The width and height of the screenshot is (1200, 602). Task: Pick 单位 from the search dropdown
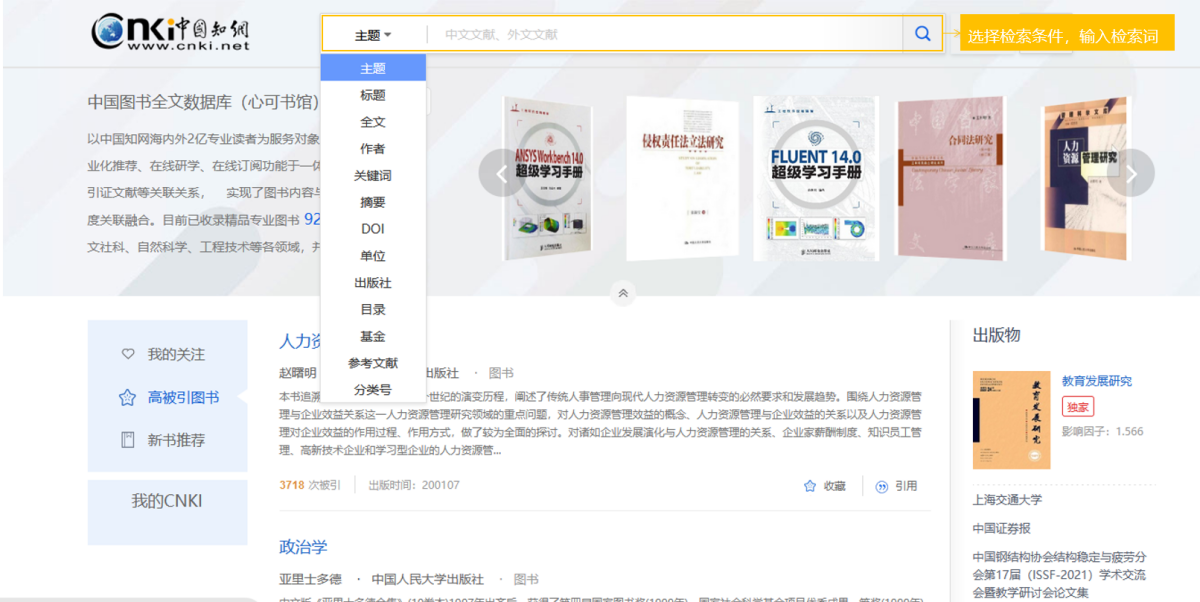(x=373, y=256)
